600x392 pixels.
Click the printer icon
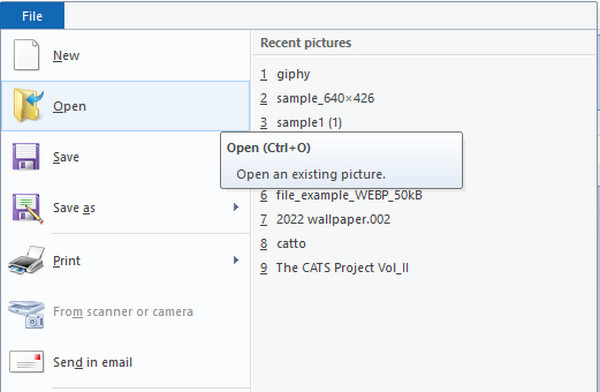tap(26, 260)
